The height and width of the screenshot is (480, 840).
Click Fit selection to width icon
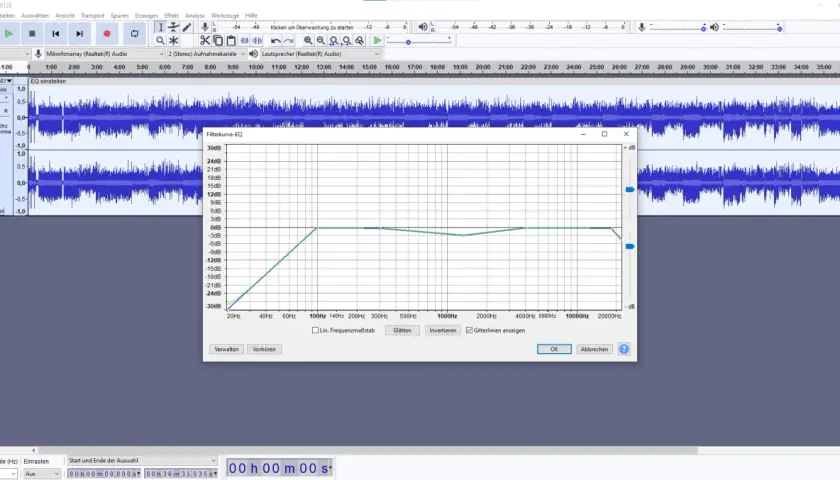coord(334,41)
